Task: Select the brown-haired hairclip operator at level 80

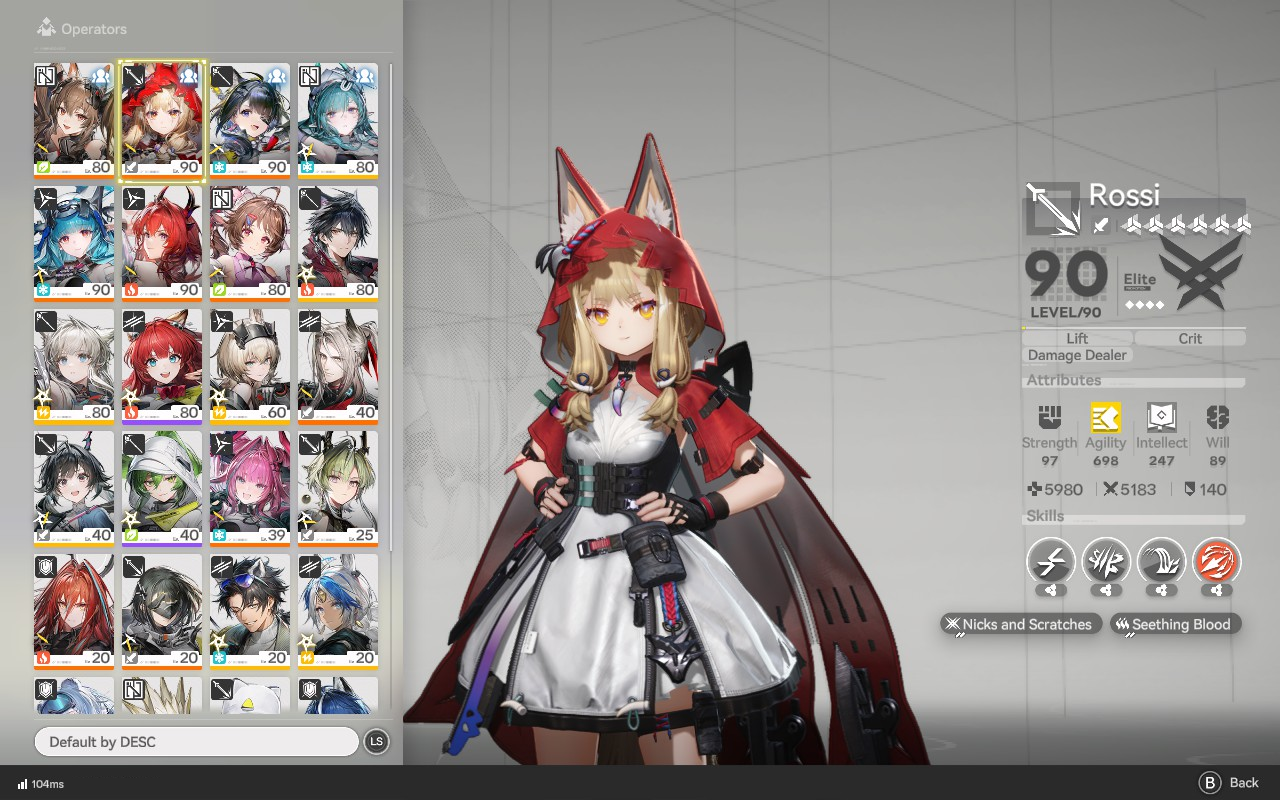Action: click(250, 244)
